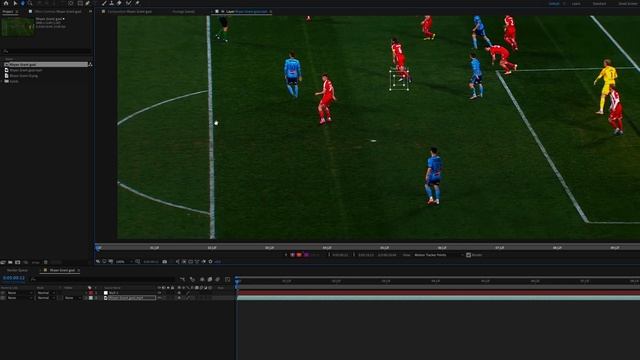The width and height of the screenshot is (640, 360).
Task: Switch to the Default workspace
Action: (554, 3)
